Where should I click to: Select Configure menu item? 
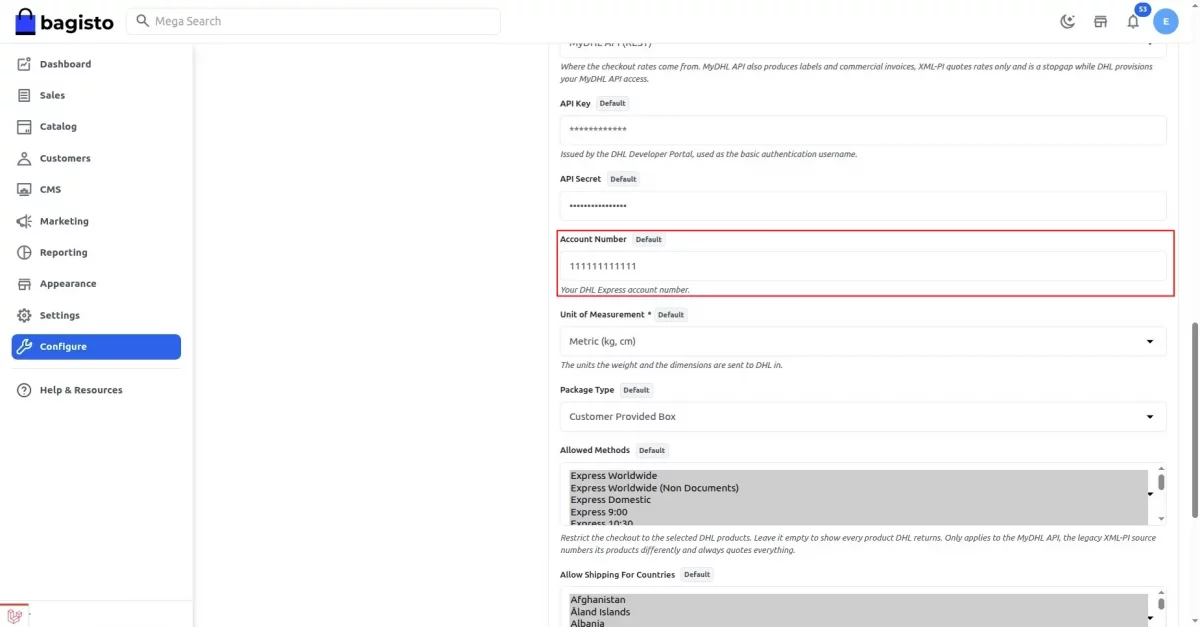(96, 347)
